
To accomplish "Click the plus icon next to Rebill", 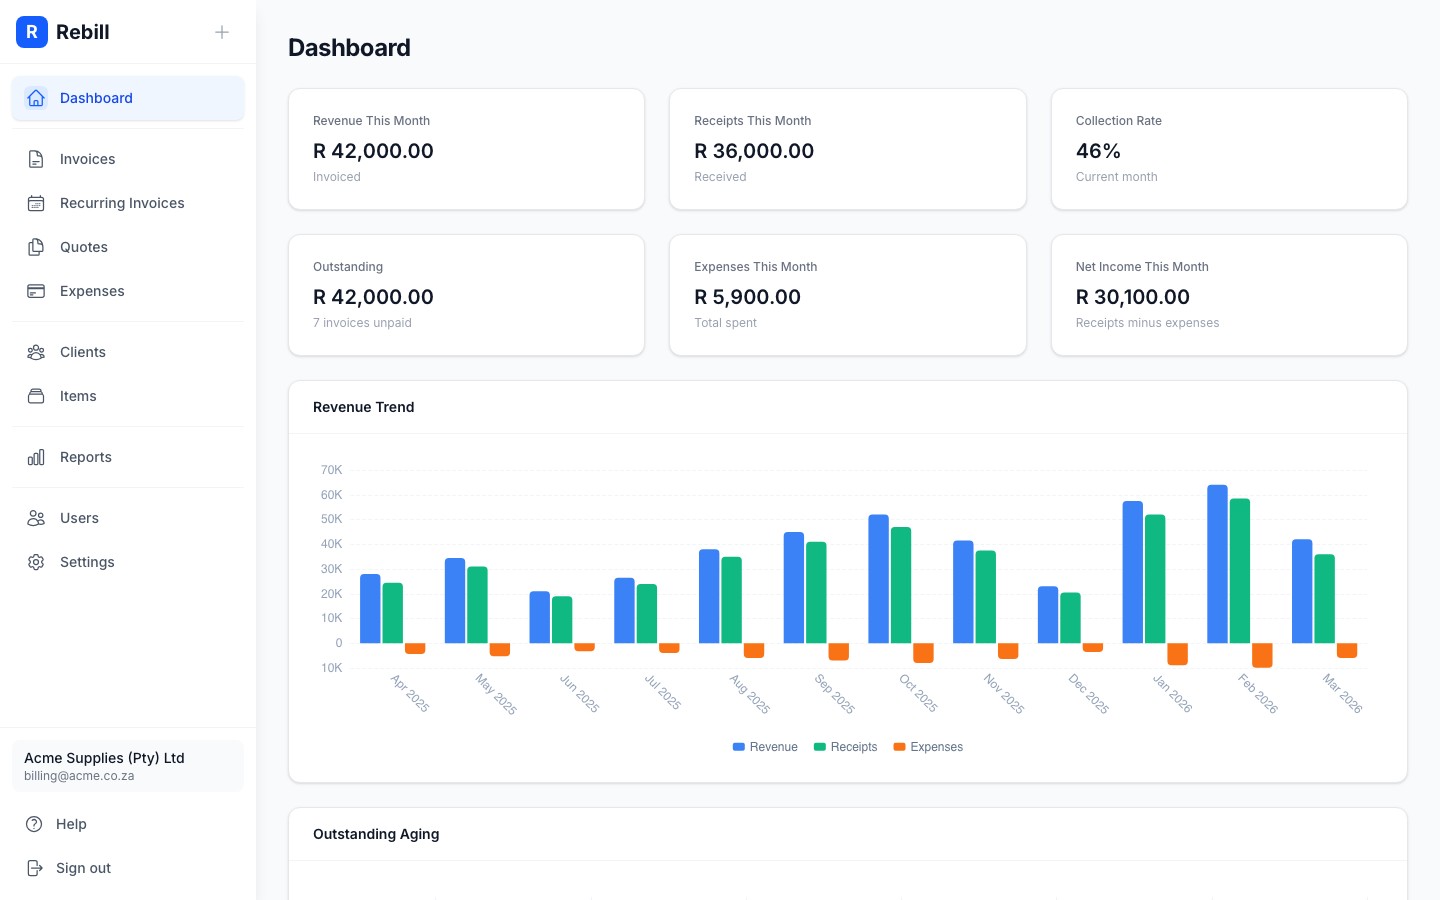I will point(222,32).
